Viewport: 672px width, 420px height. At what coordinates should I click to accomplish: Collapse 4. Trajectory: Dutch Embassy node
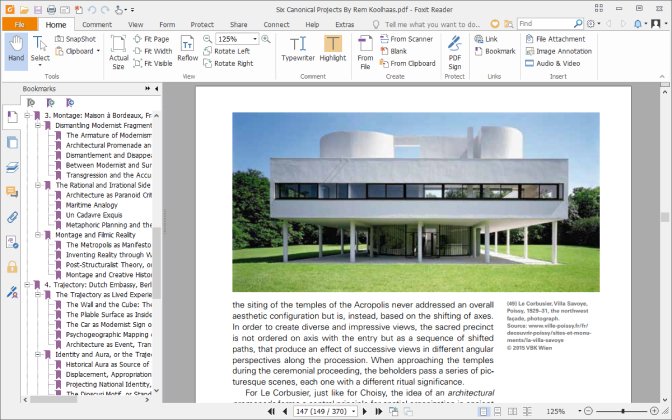[27, 285]
